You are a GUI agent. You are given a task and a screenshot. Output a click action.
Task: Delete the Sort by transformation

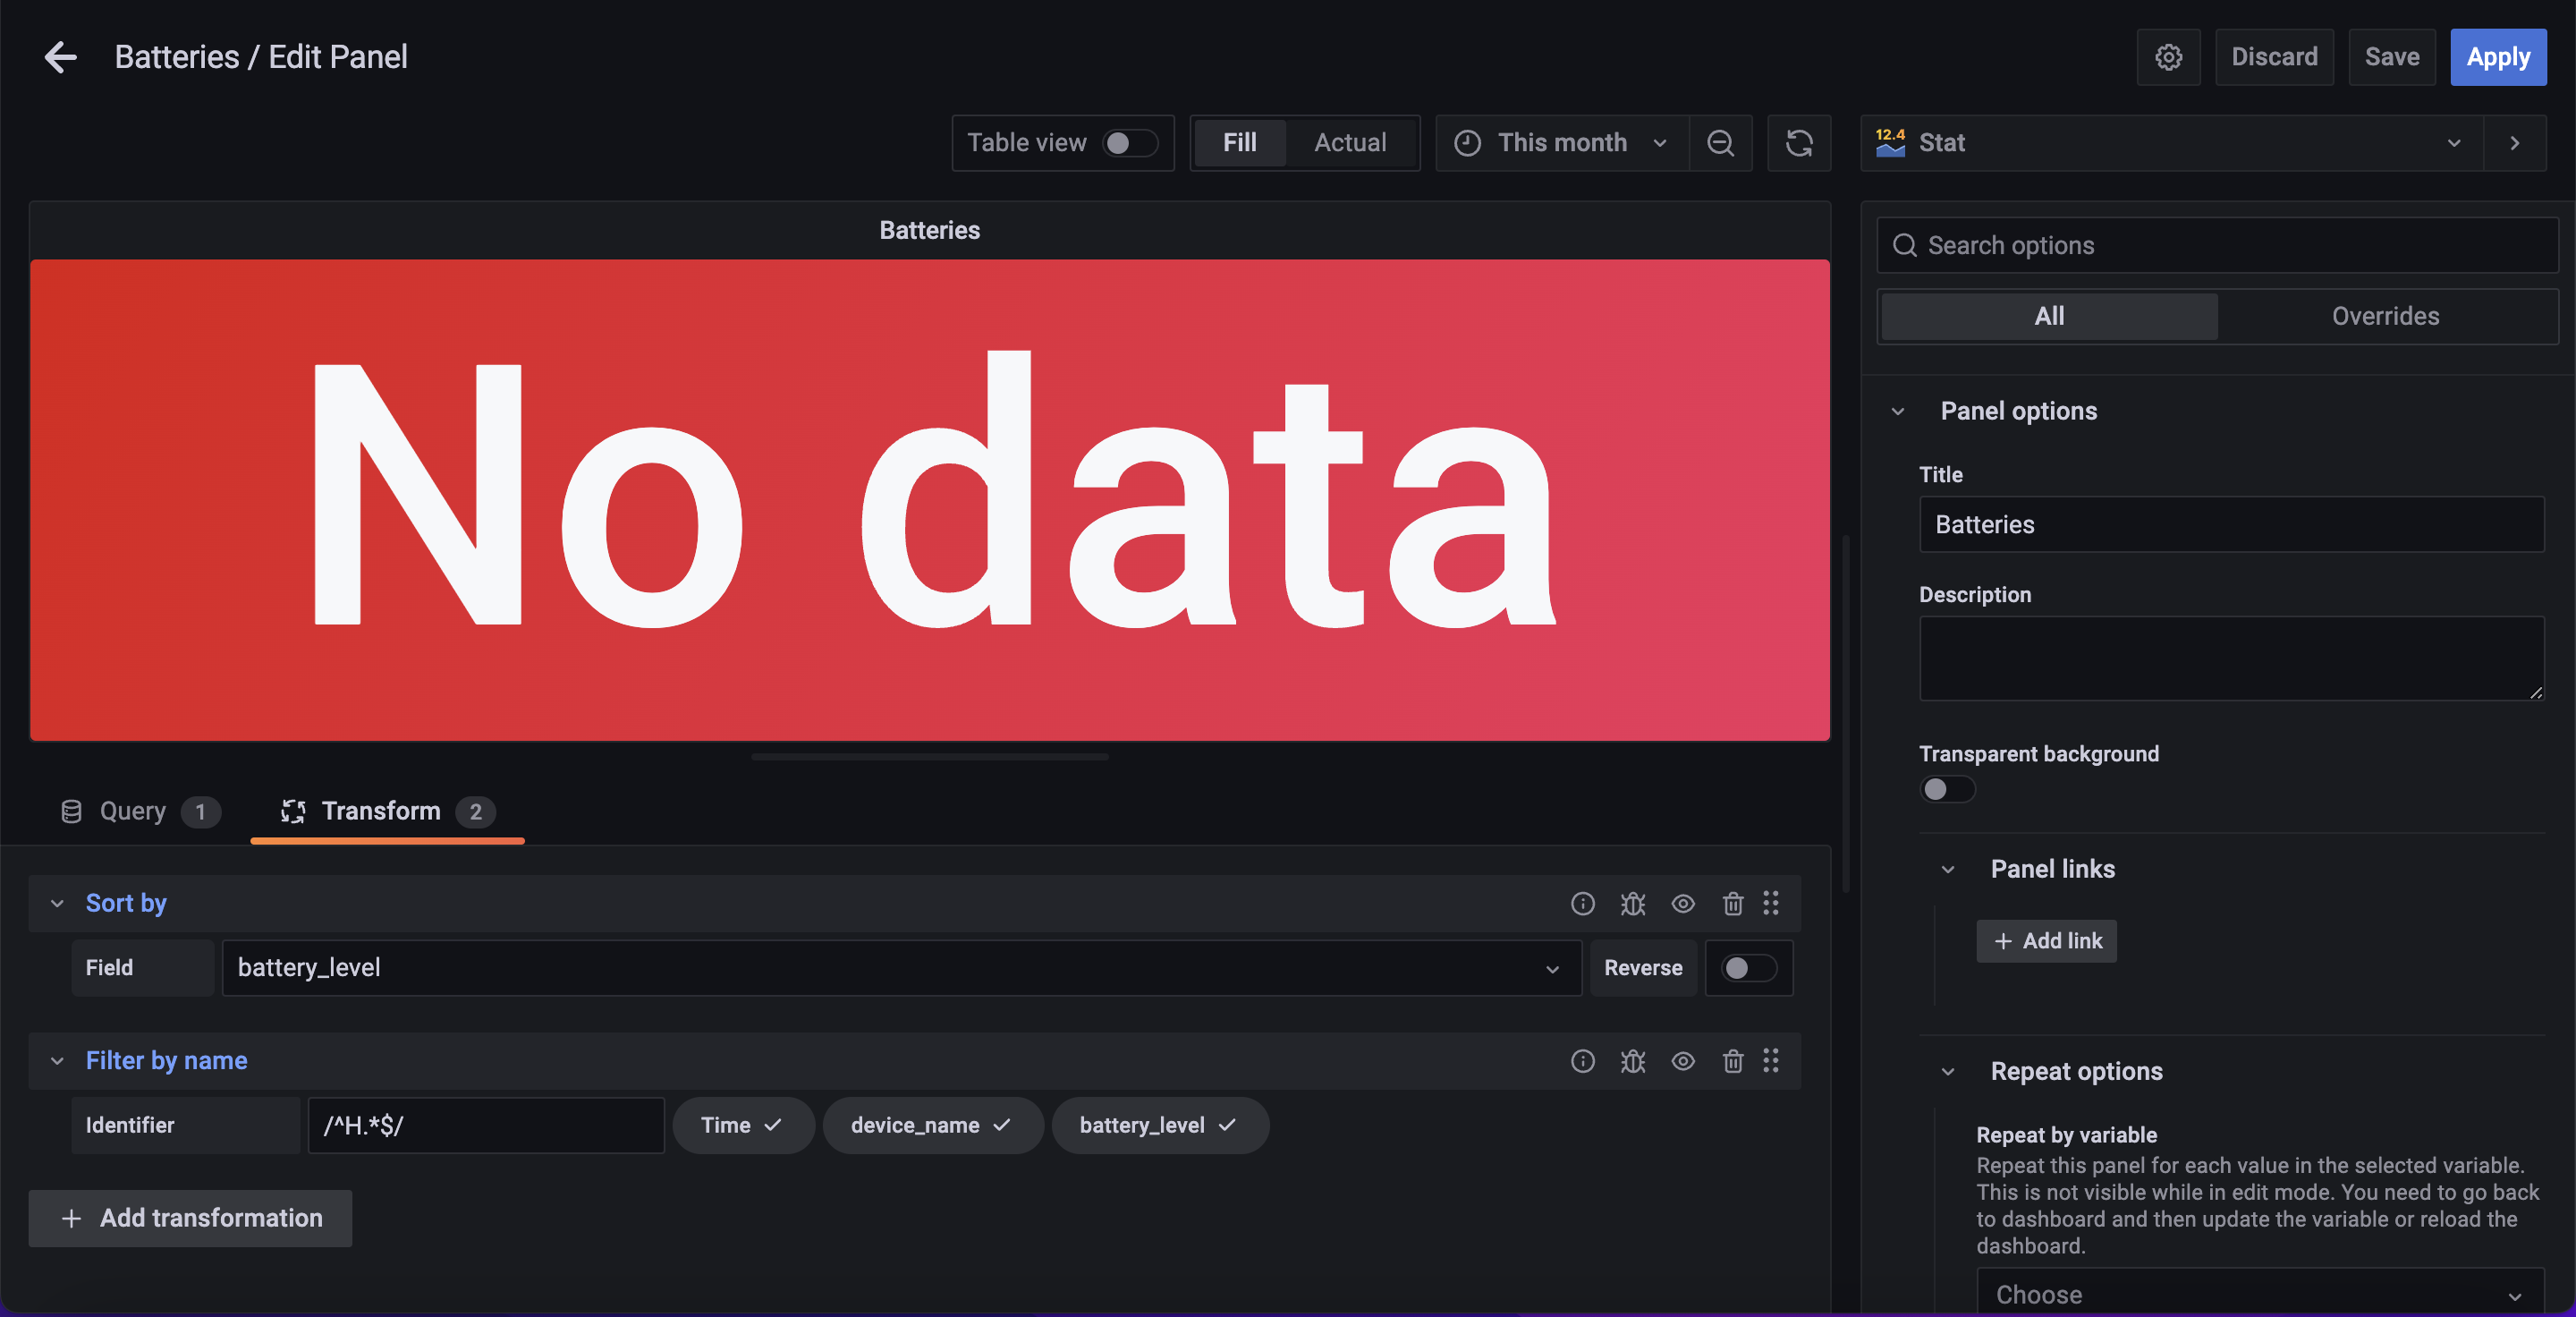(1732, 904)
